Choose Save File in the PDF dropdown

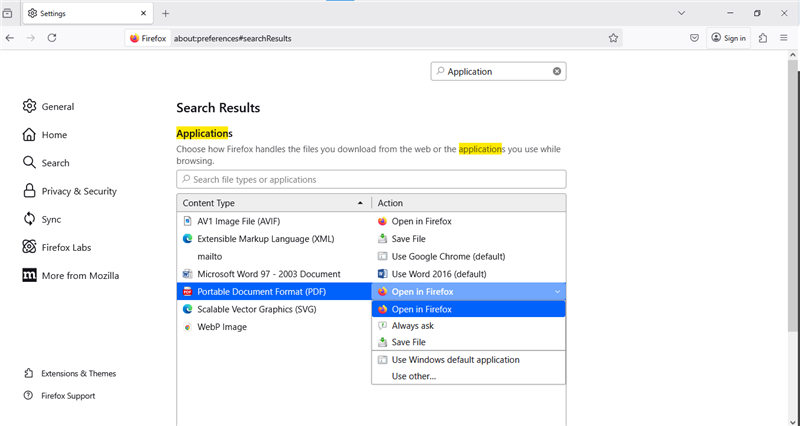468,342
